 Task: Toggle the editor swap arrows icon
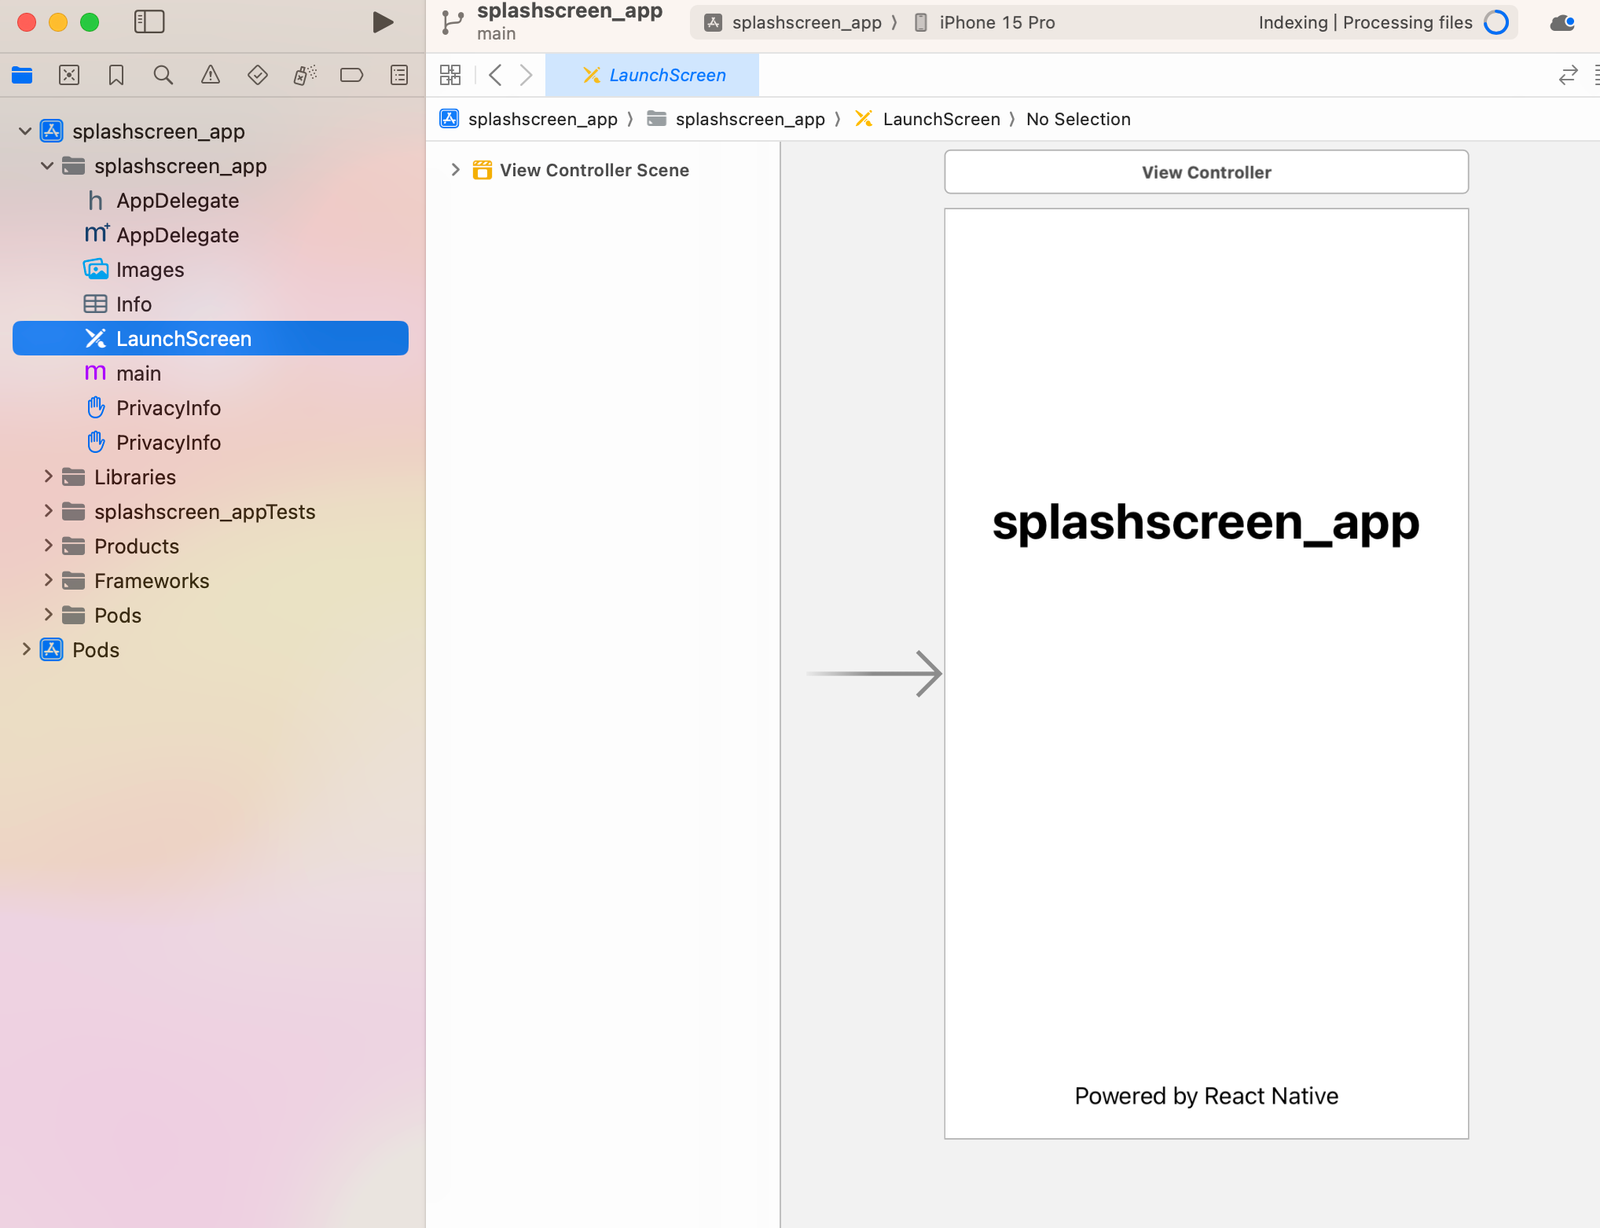pos(1568,74)
